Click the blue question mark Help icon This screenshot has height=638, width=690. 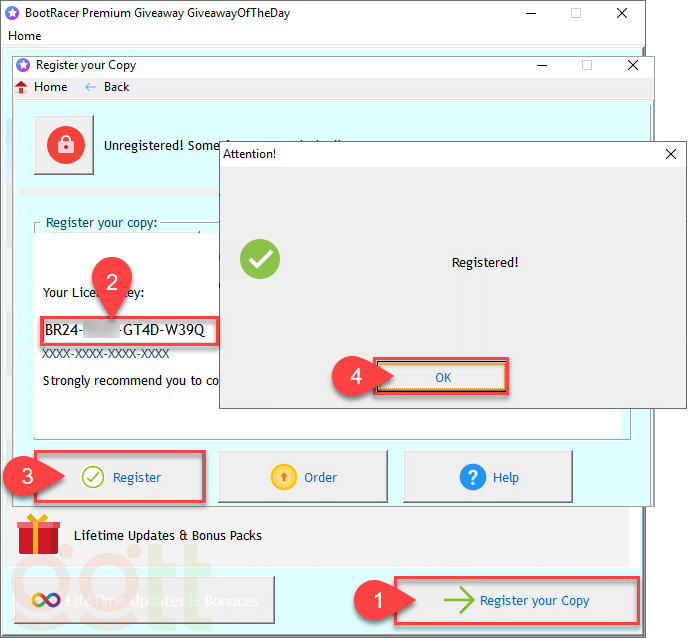coord(472,477)
